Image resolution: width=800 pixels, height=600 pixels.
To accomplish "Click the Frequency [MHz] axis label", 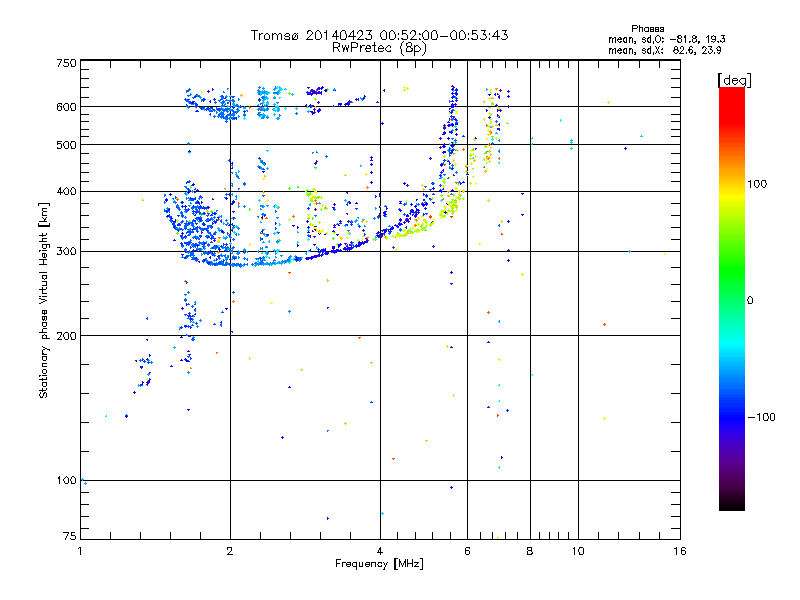I will click(x=379, y=565).
